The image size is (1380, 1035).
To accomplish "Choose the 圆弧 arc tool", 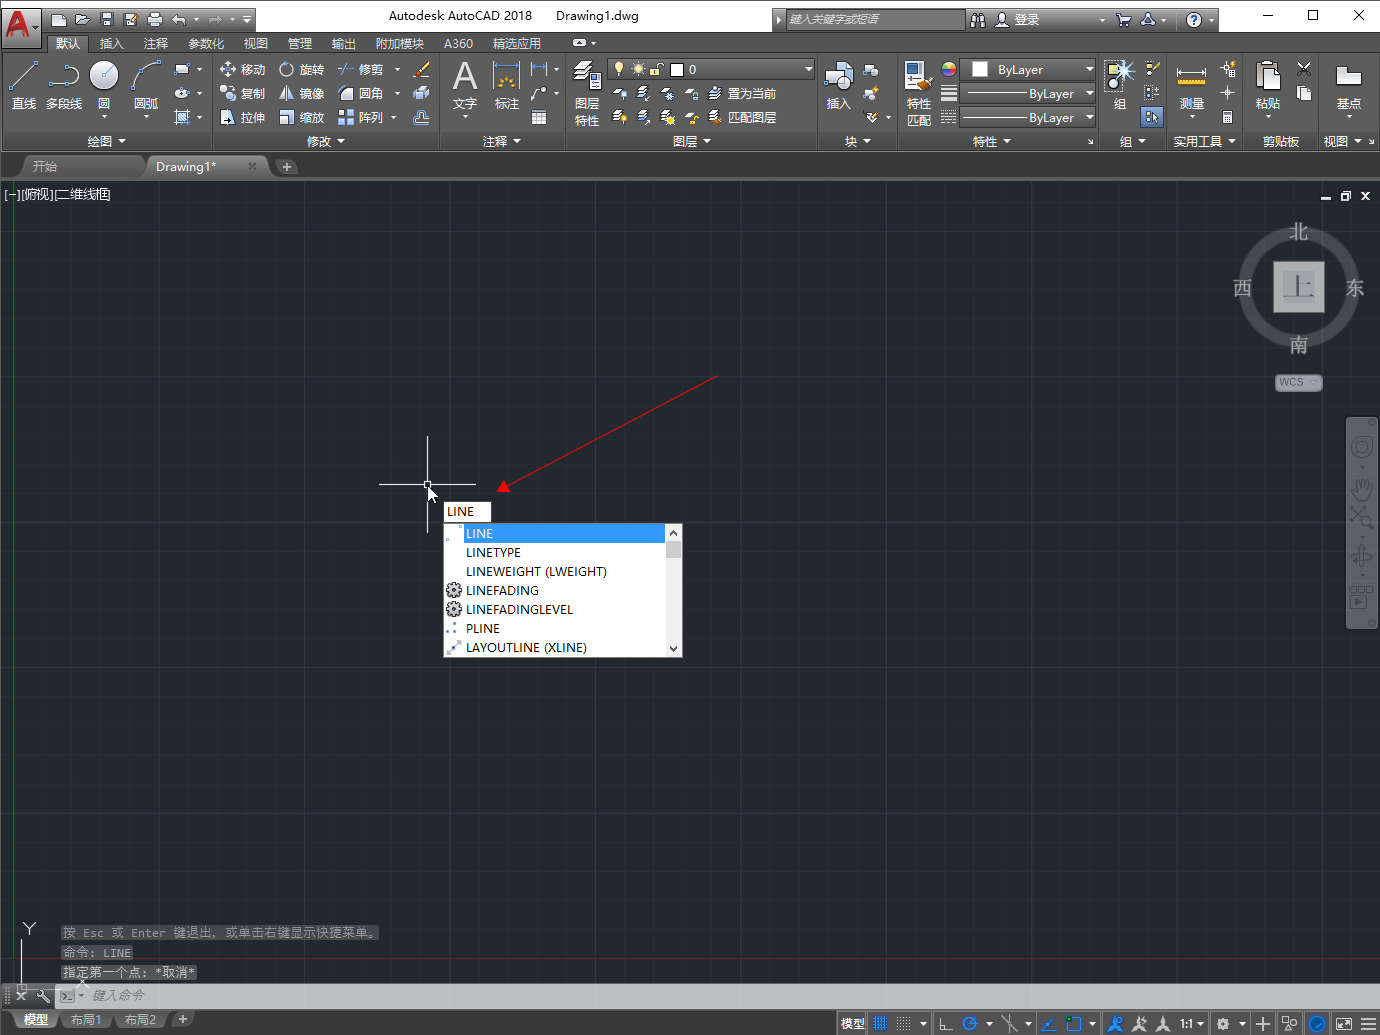I will [146, 88].
